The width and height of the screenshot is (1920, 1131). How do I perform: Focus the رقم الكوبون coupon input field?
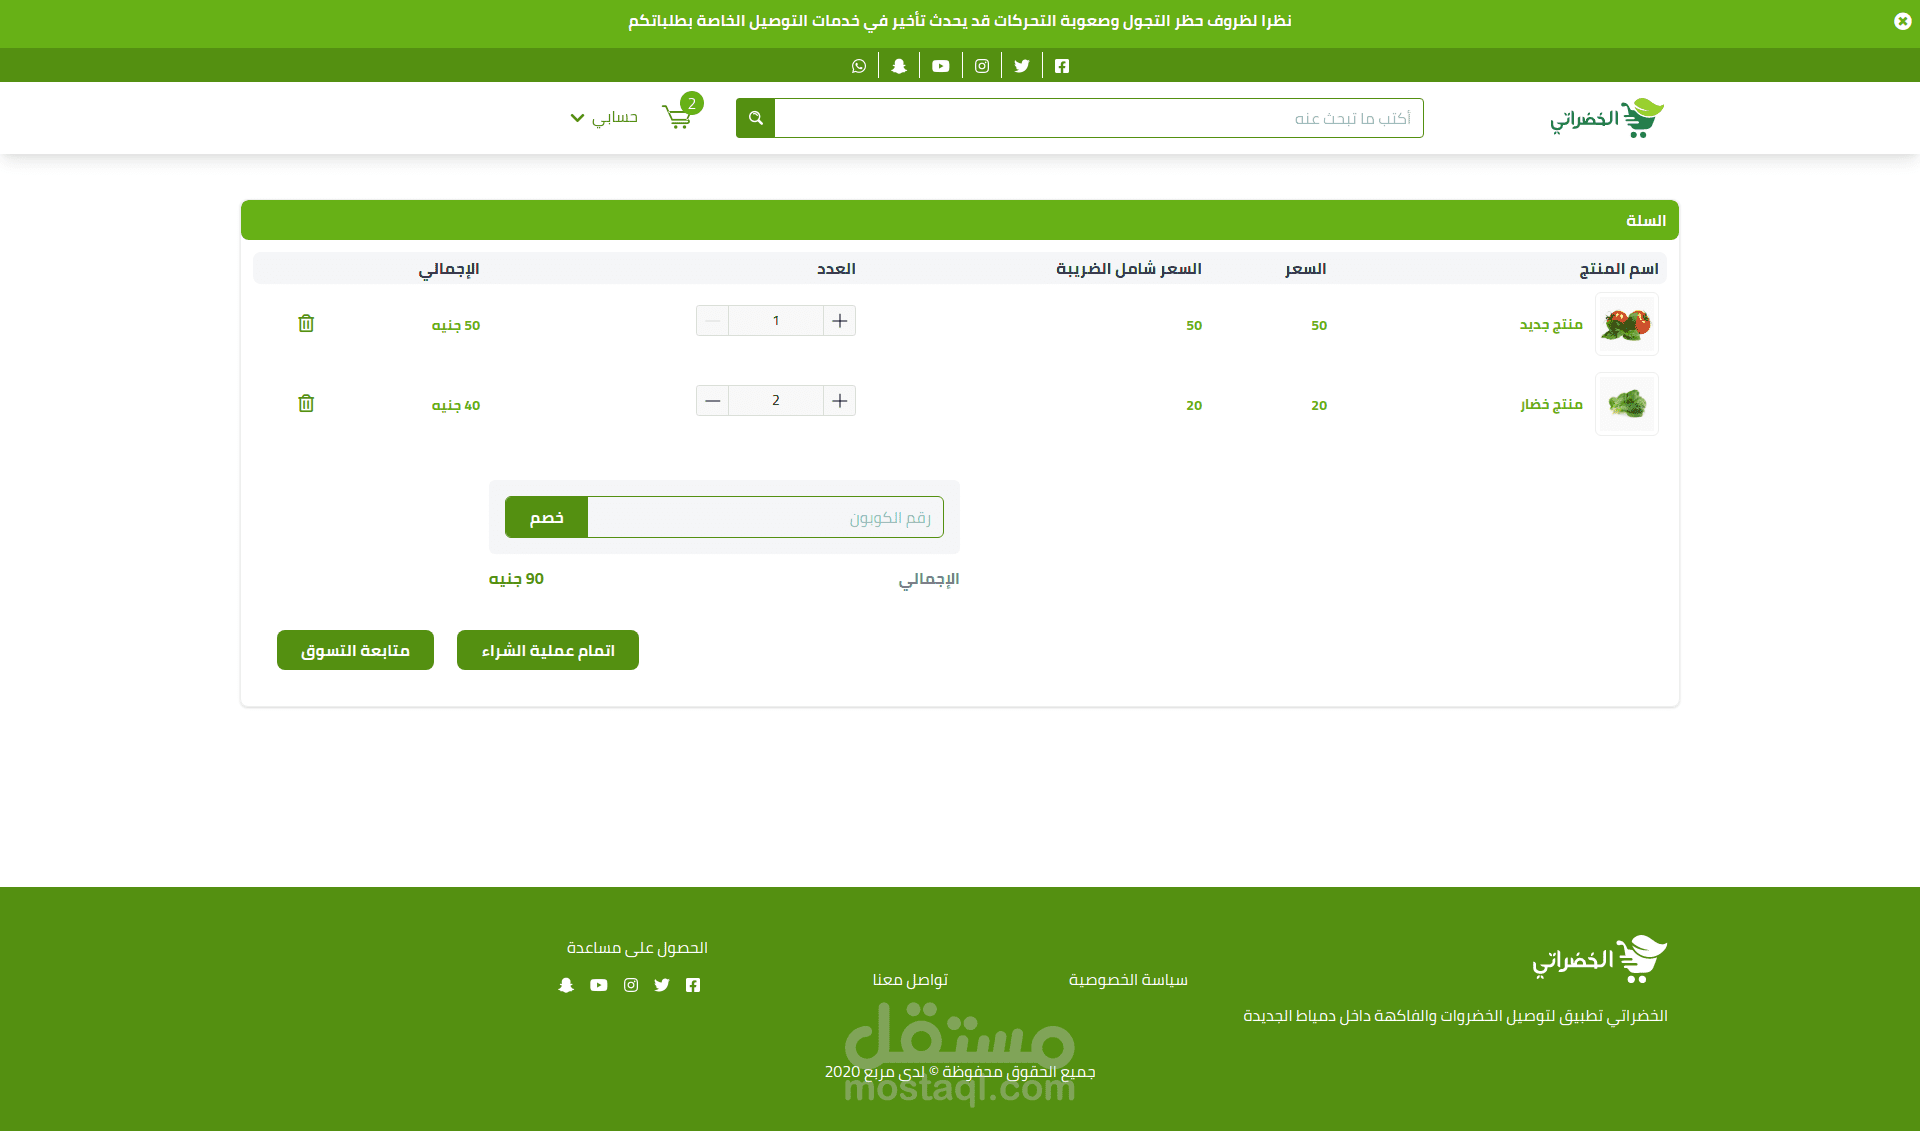point(765,517)
